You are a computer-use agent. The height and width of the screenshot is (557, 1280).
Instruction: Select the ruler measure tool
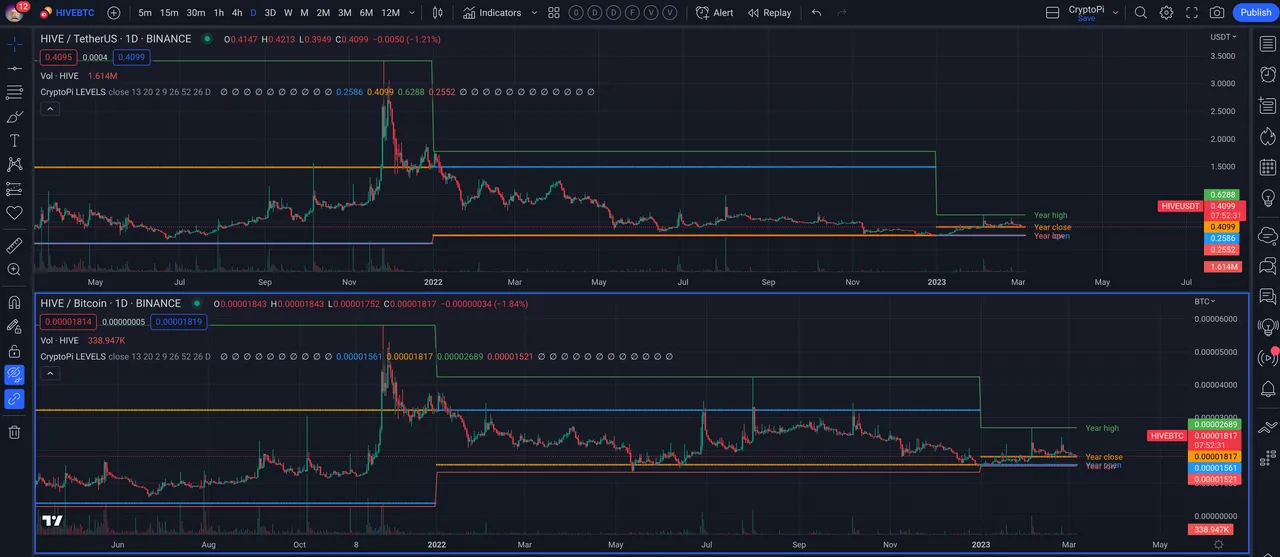tap(14, 245)
